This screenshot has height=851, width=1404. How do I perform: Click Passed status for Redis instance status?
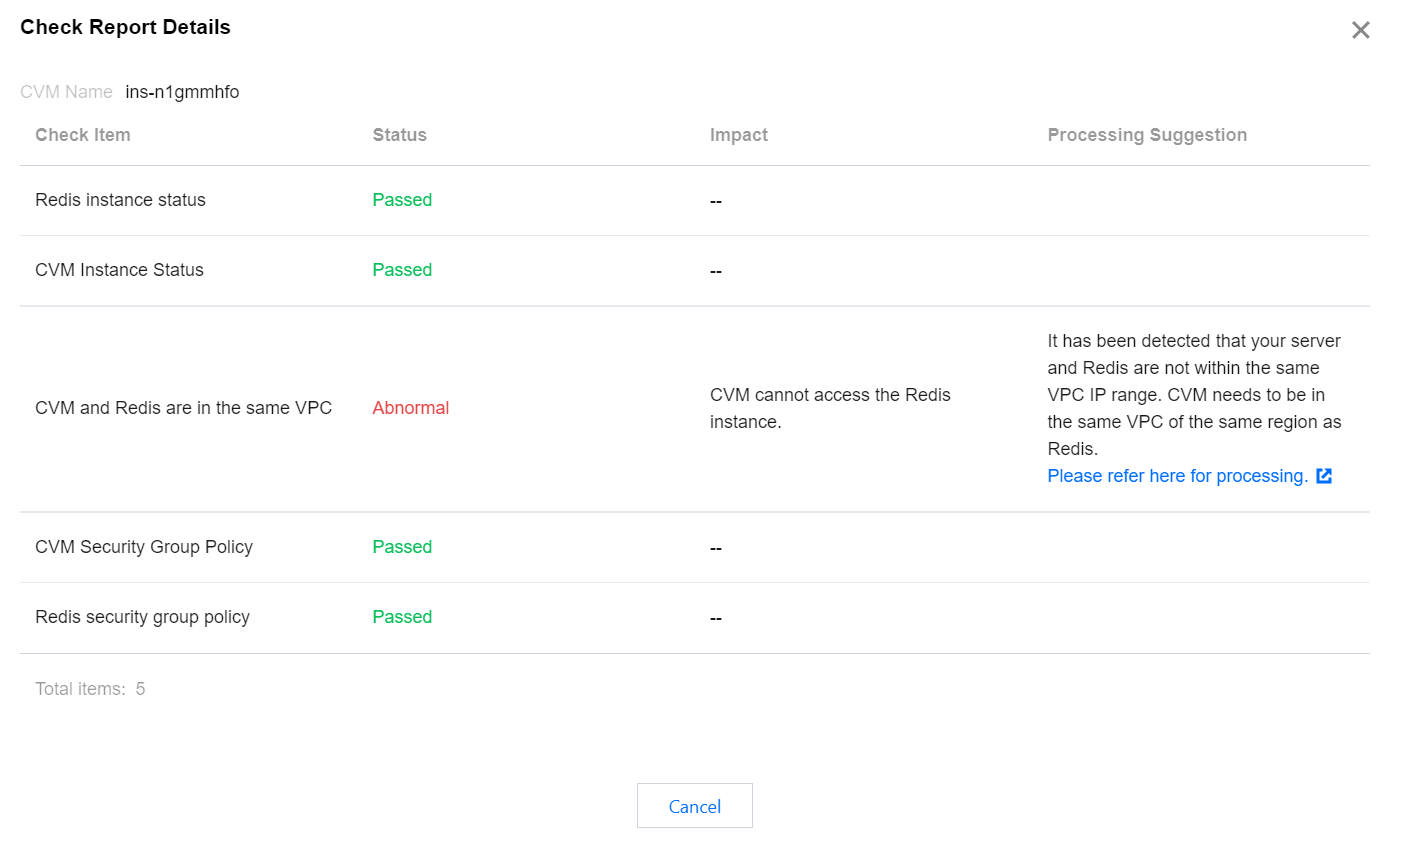[402, 200]
